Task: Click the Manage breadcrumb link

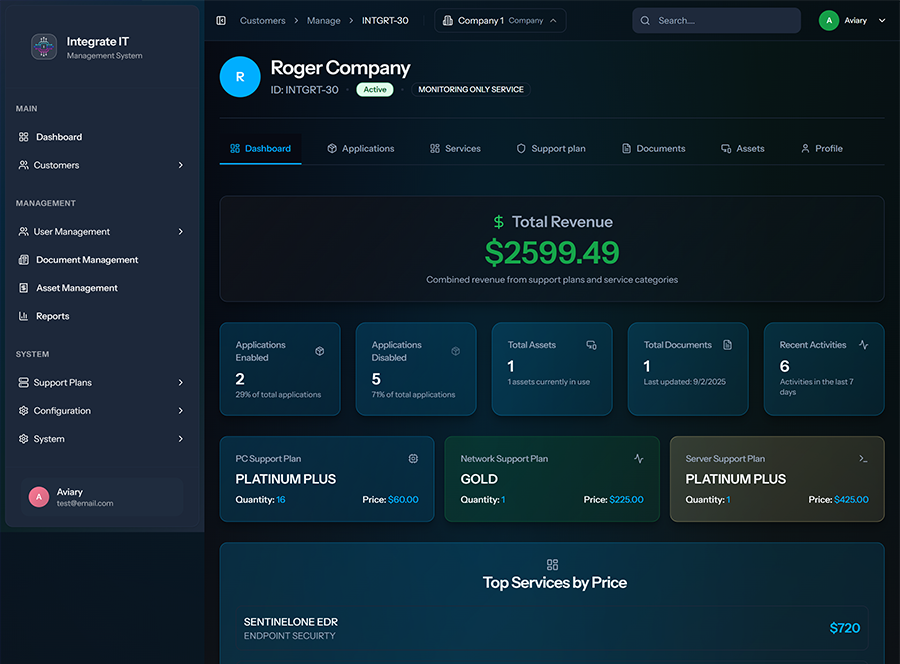Action: coord(323,21)
